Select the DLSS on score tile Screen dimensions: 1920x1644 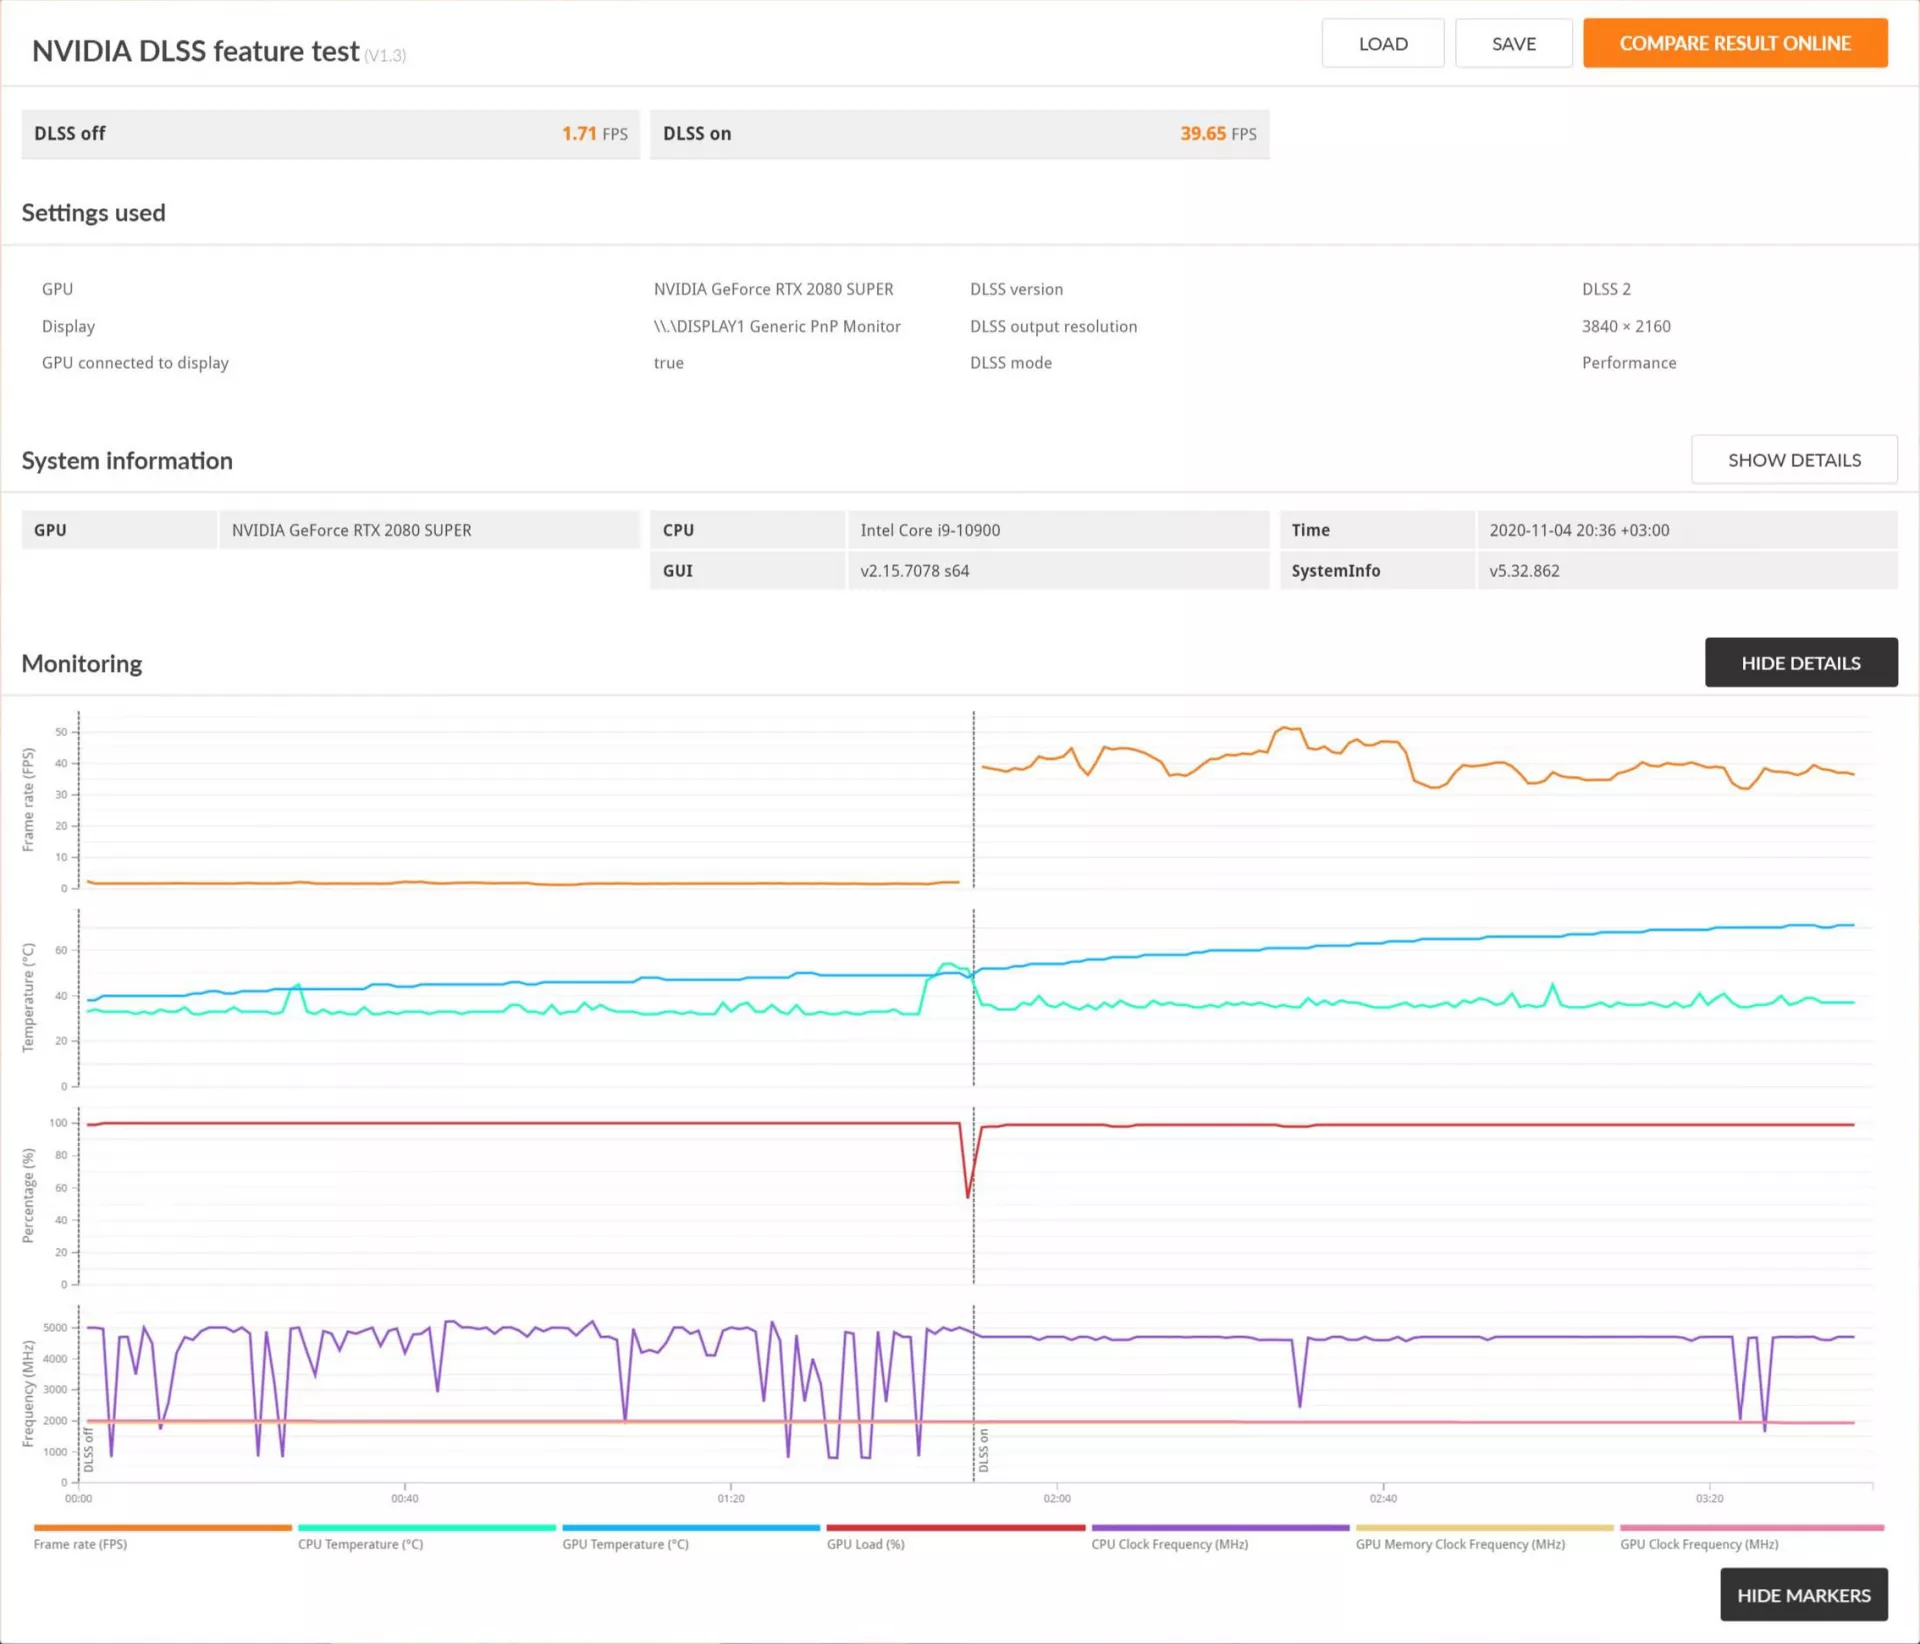pos(959,134)
